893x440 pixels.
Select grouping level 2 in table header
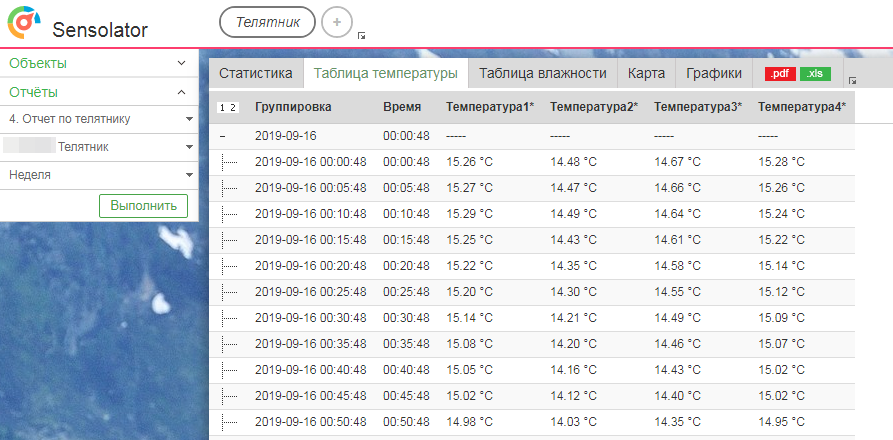pos(234,107)
